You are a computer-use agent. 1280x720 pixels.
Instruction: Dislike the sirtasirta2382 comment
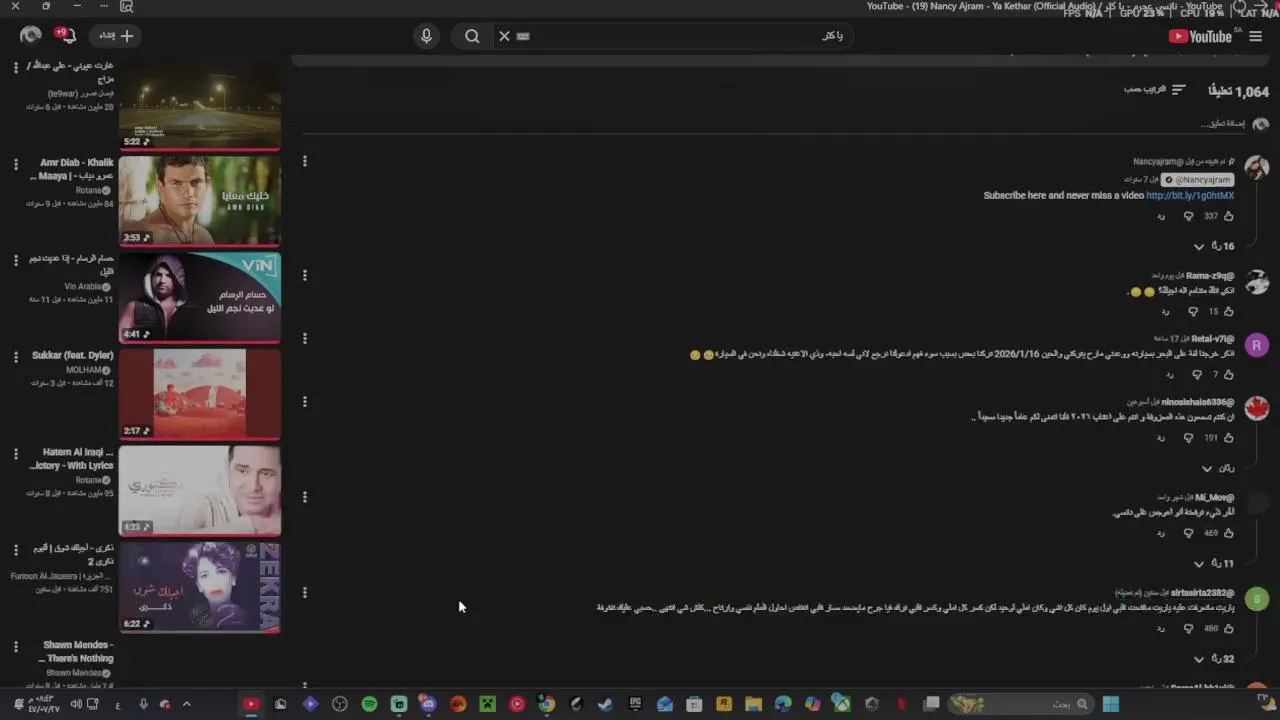(1189, 629)
